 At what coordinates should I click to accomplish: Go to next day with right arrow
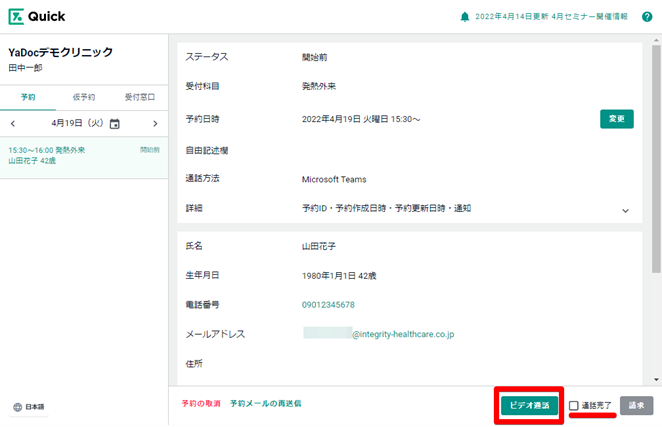point(155,124)
